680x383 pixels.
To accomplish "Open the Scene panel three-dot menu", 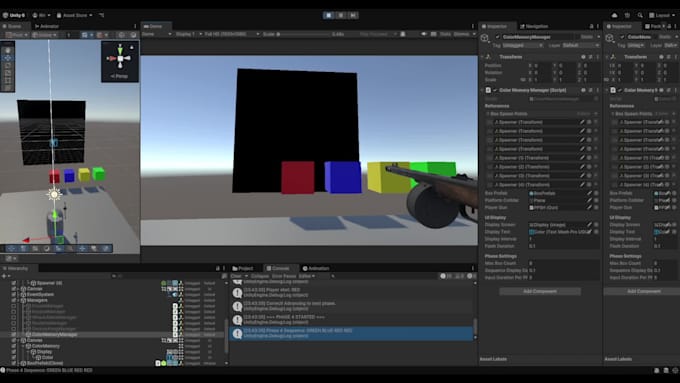I will [x=135, y=26].
